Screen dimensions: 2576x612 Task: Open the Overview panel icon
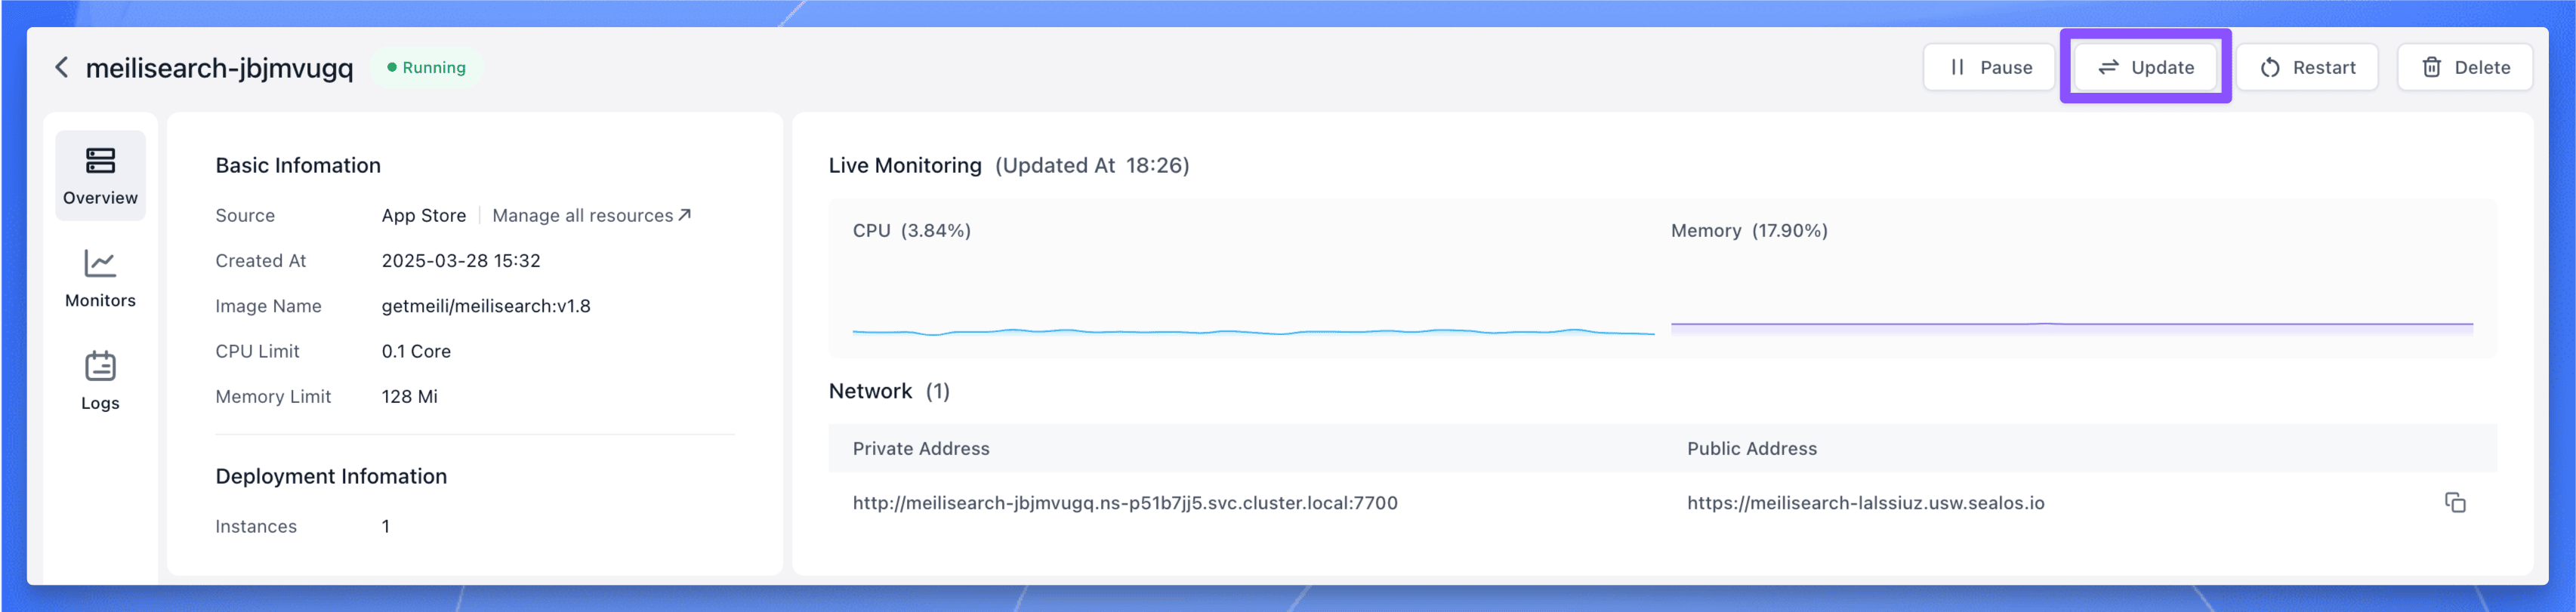[100, 160]
